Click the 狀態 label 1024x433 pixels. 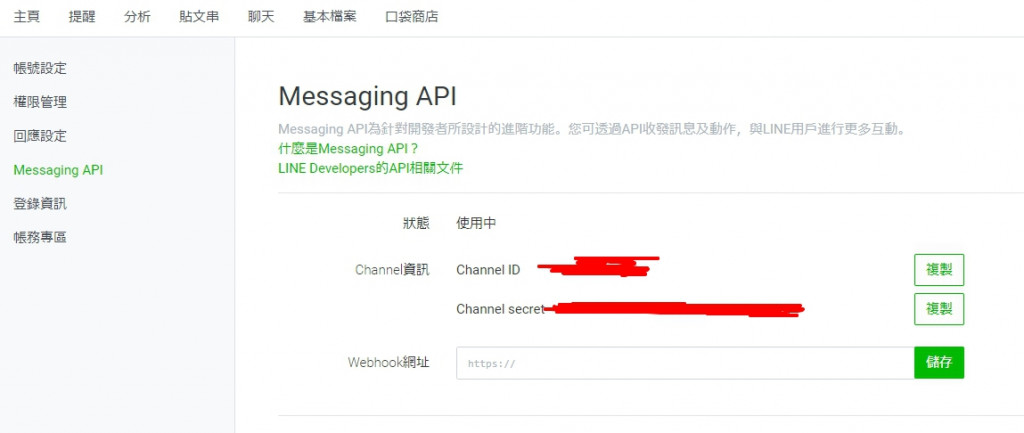(x=416, y=223)
